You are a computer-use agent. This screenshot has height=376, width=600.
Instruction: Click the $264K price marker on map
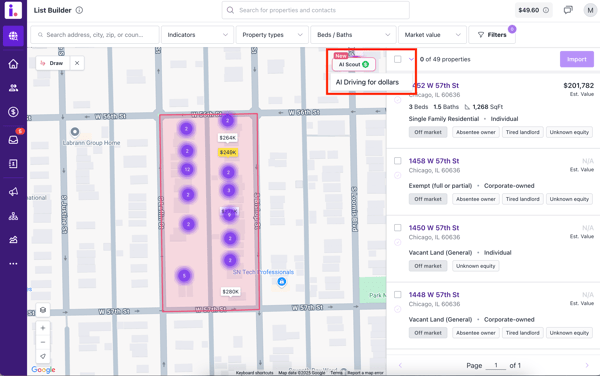(228, 138)
